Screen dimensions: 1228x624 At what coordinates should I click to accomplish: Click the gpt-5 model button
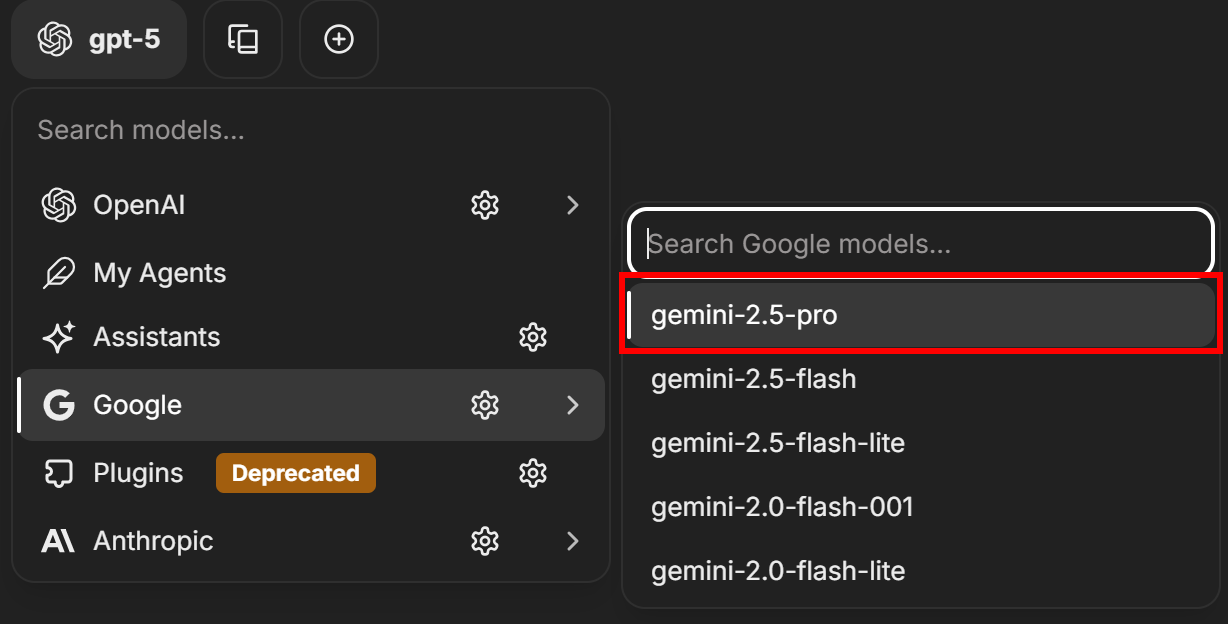[98, 39]
